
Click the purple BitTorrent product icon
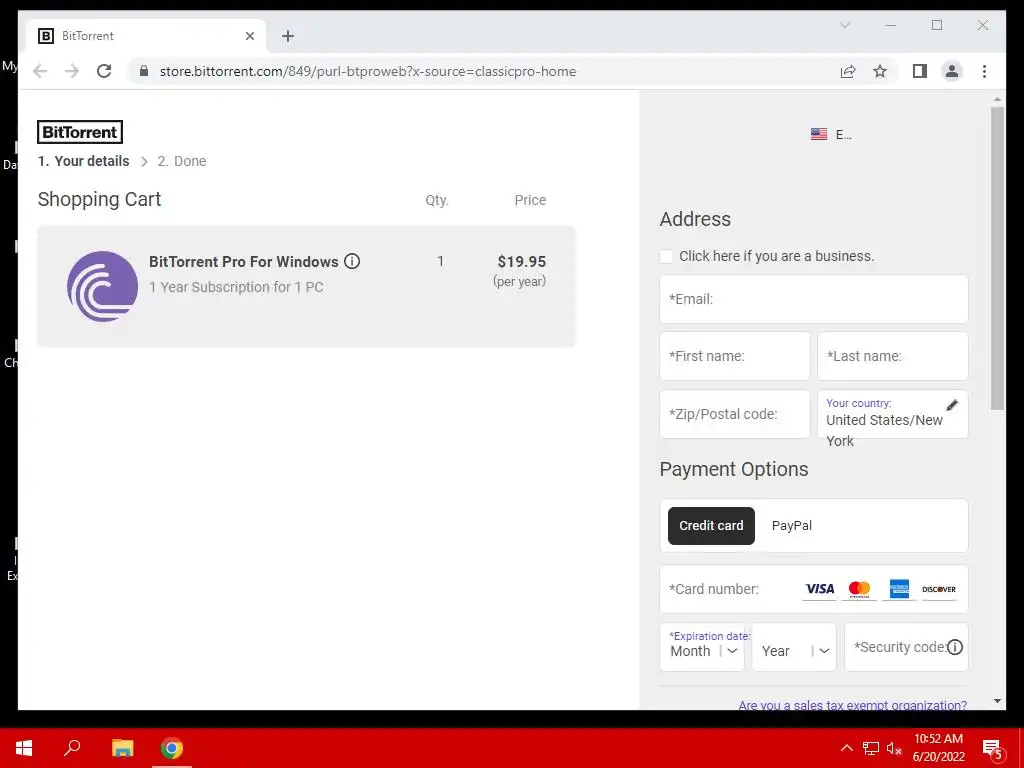pyautogui.click(x=103, y=286)
